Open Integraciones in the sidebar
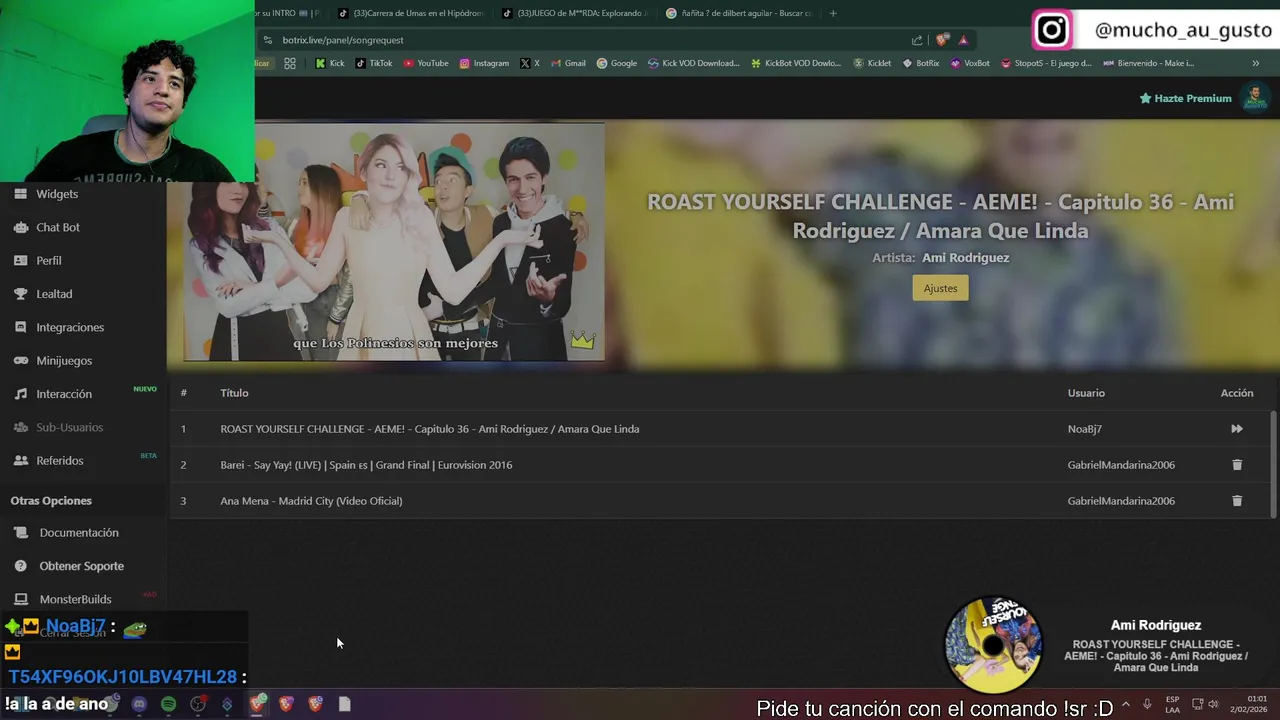 [x=70, y=327]
